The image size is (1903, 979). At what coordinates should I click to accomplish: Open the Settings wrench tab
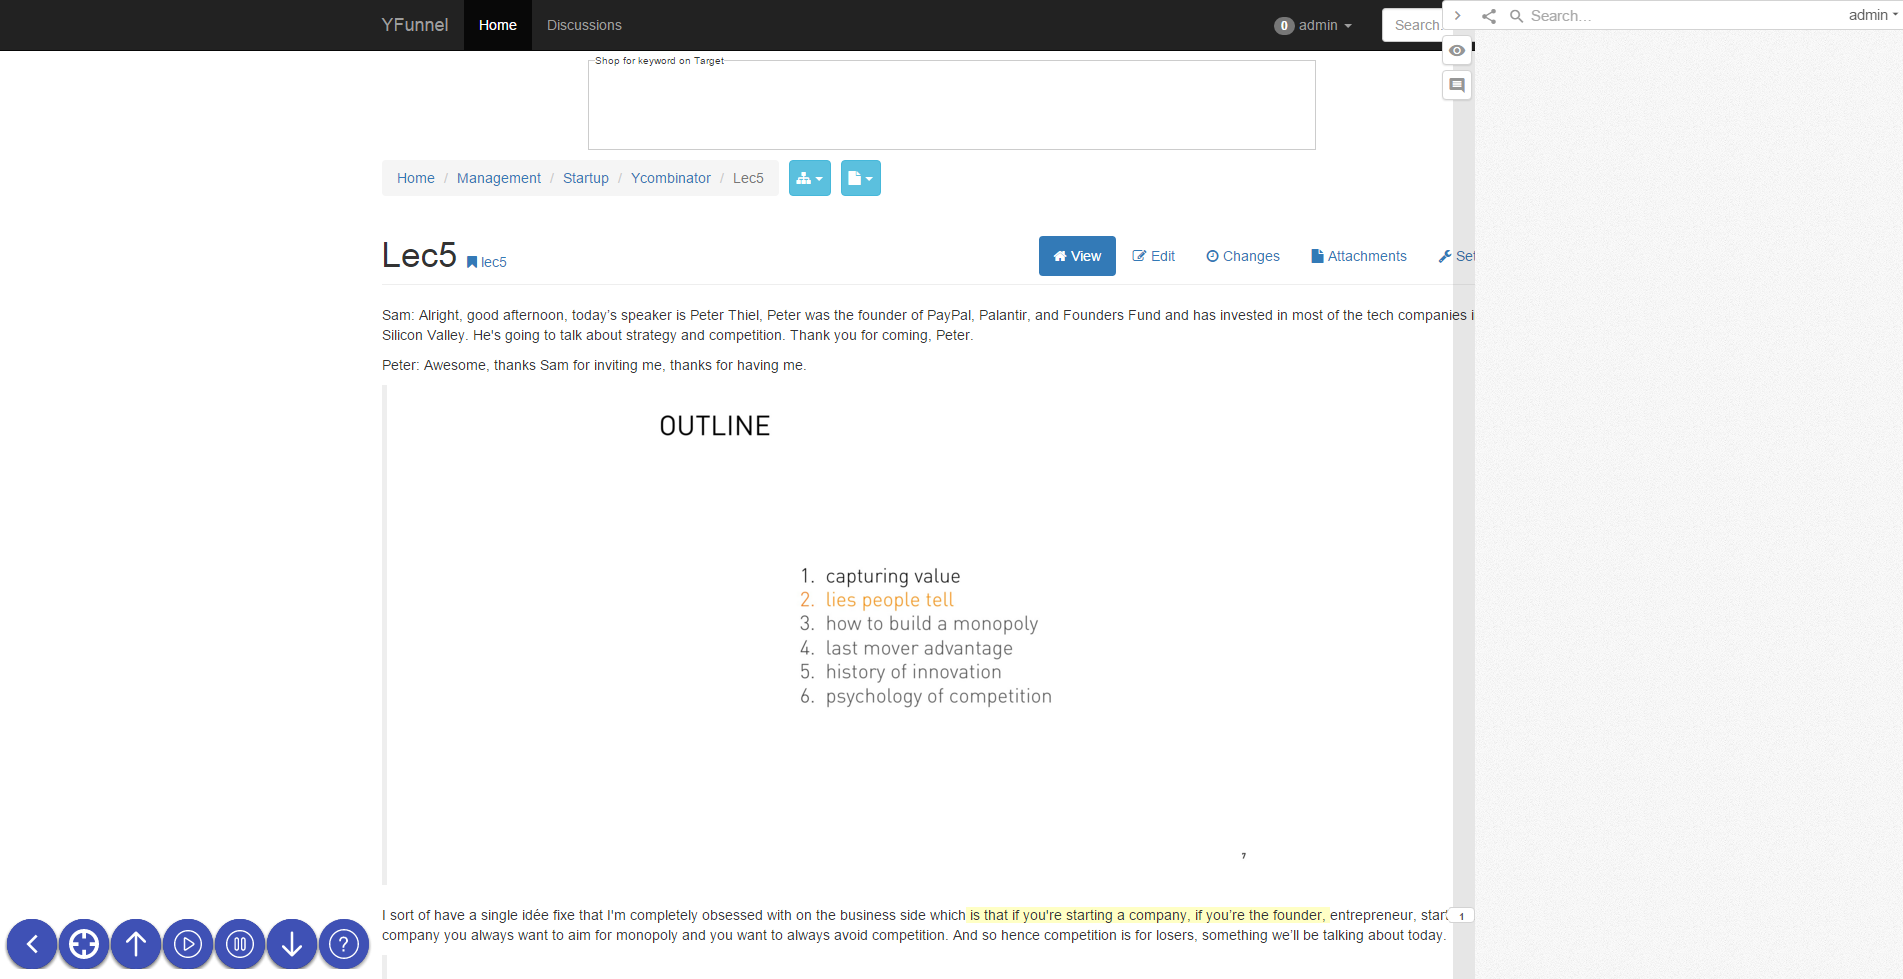[x=1456, y=256]
